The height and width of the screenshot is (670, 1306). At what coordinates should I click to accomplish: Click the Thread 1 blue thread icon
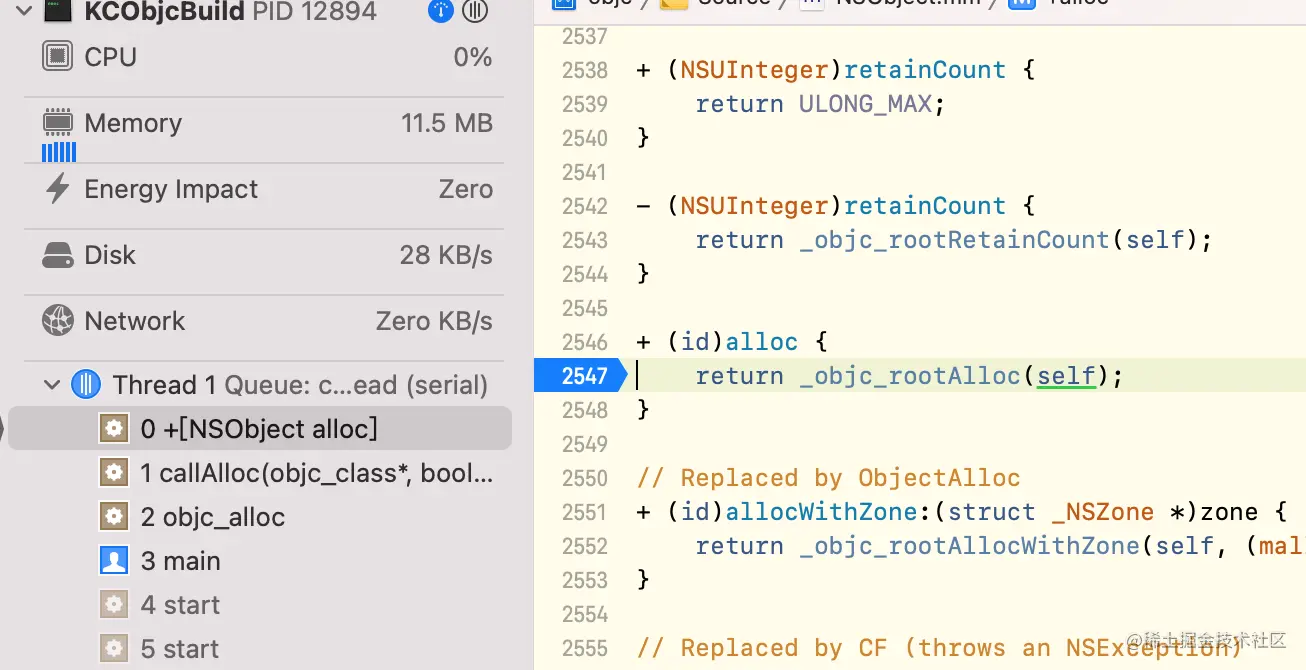(86, 385)
